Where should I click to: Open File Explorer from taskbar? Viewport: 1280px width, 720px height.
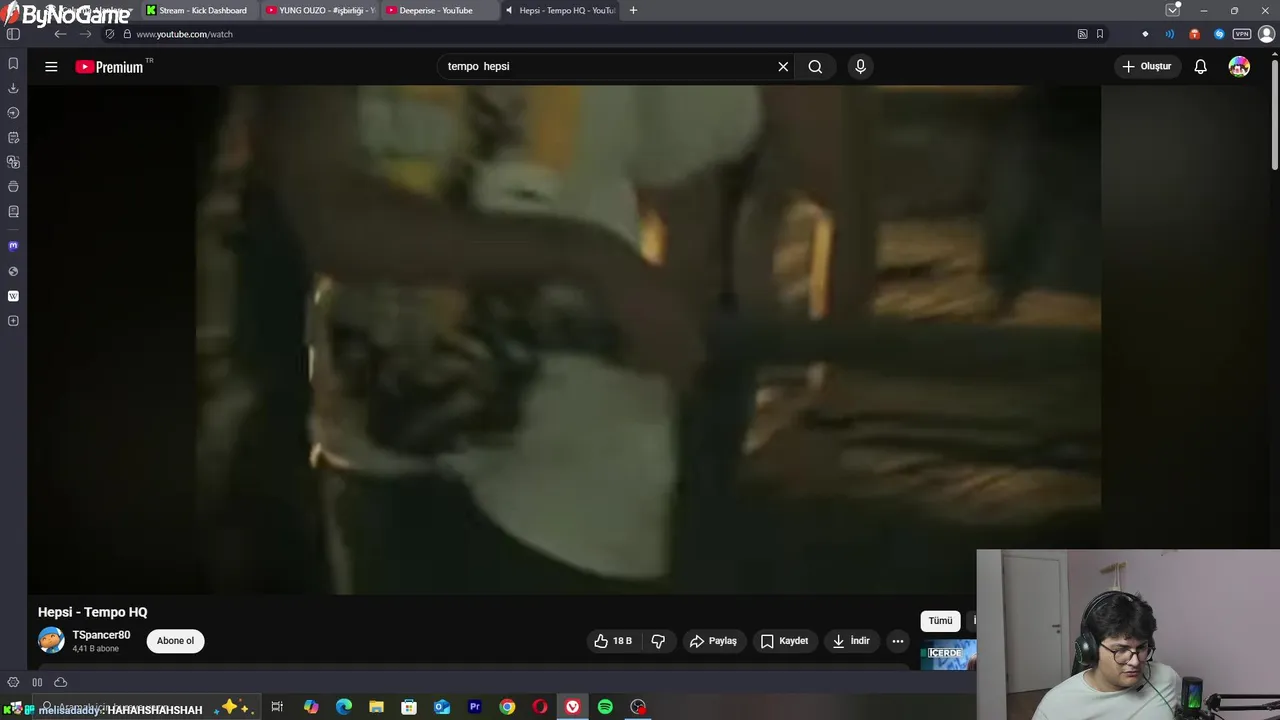376,707
